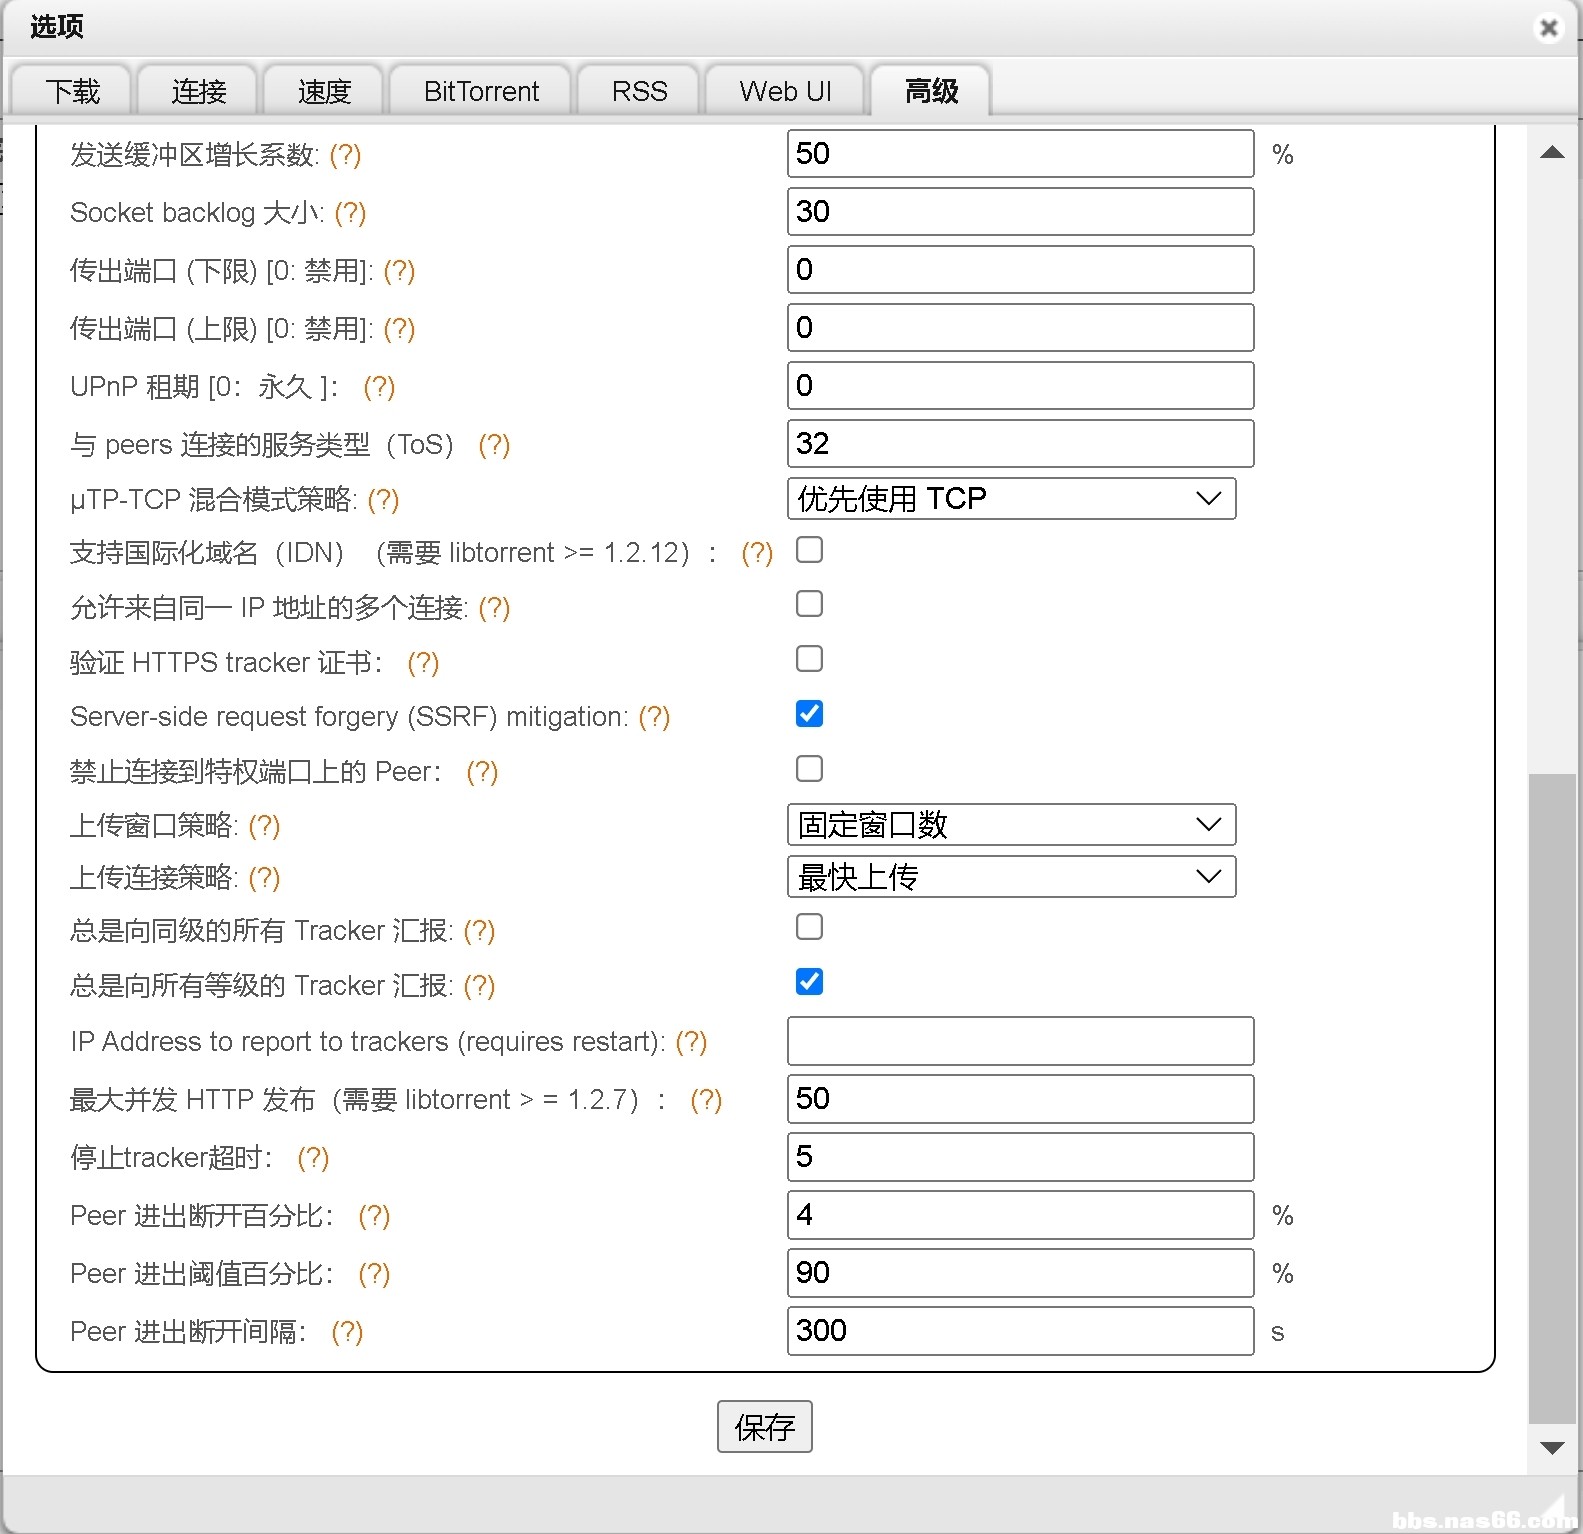Click the 传出端口 (上限) input field

[1020, 328]
